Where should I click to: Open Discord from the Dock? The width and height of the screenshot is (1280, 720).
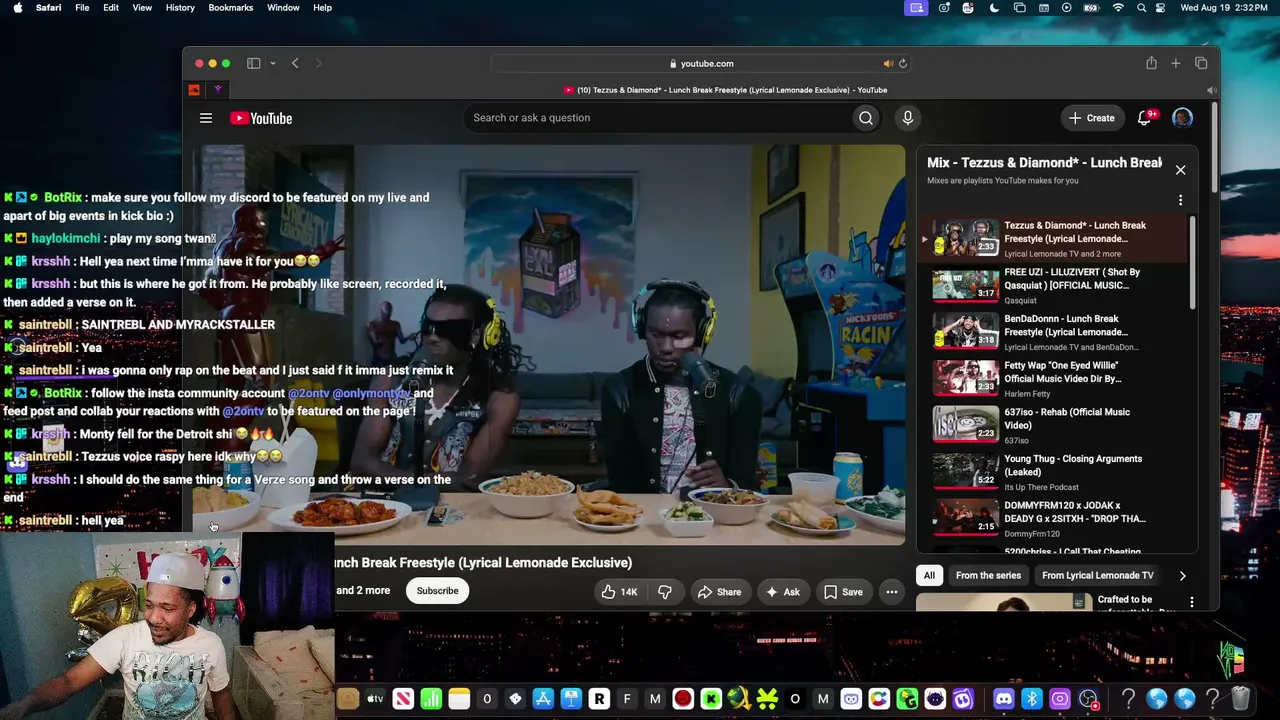[1004, 699]
